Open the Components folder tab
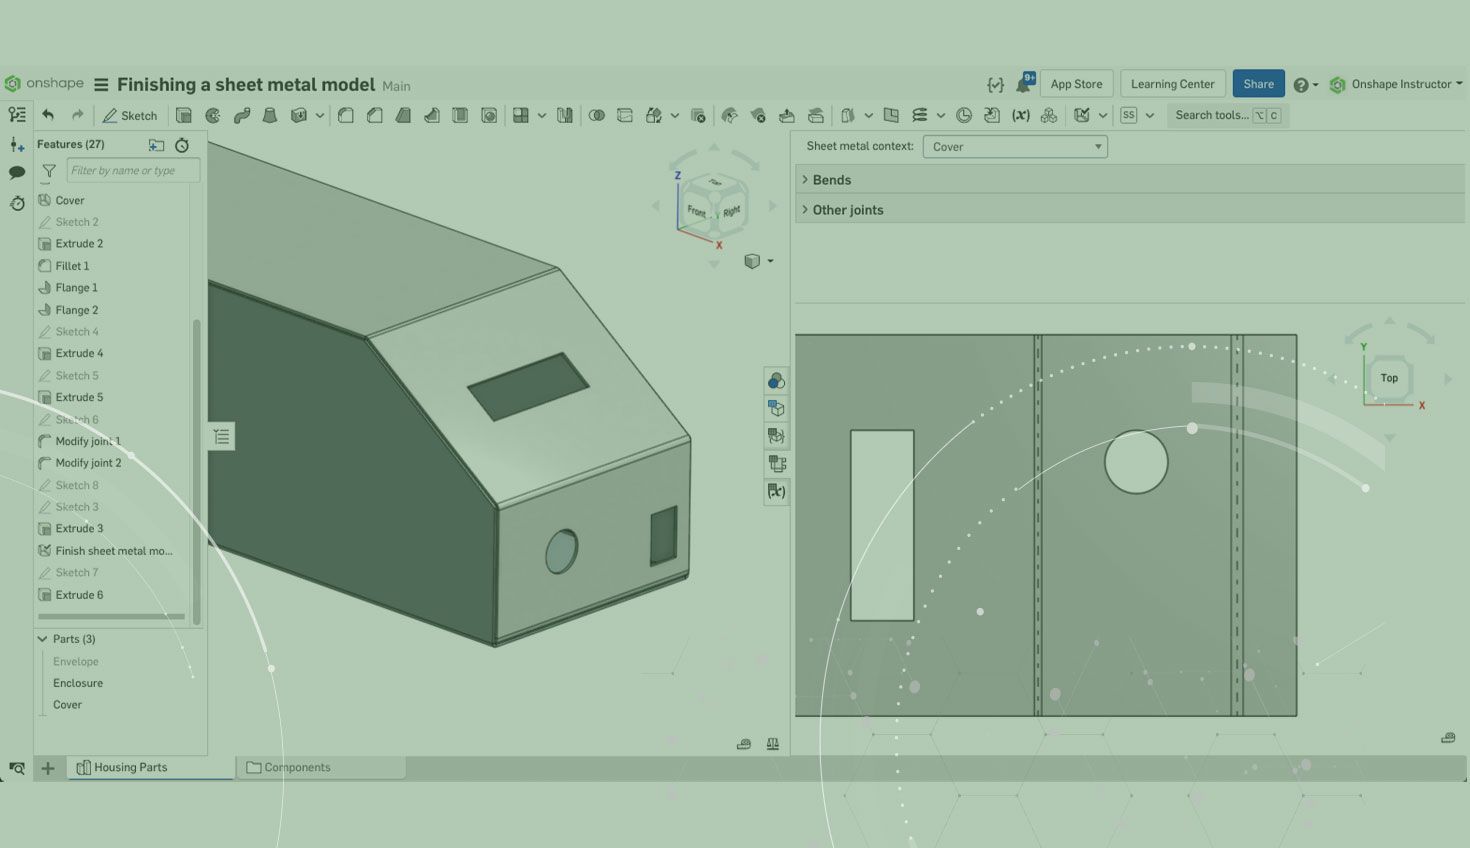Image resolution: width=1470 pixels, height=848 pixels. tap(297, 768)
